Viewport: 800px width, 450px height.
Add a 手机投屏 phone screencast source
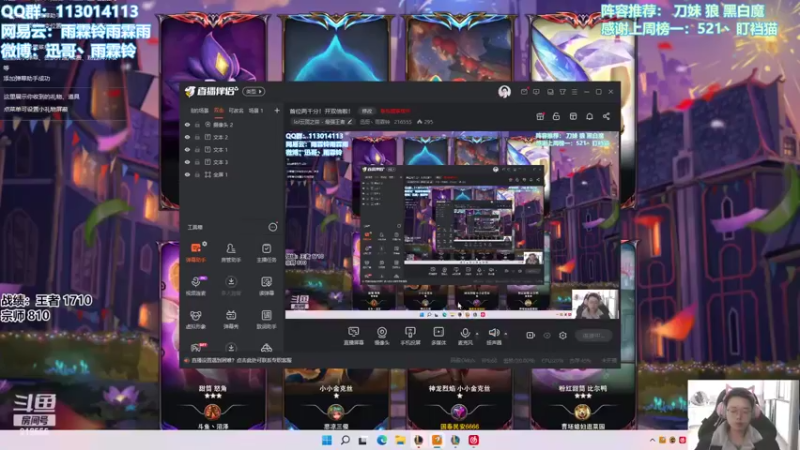[410, 336]
